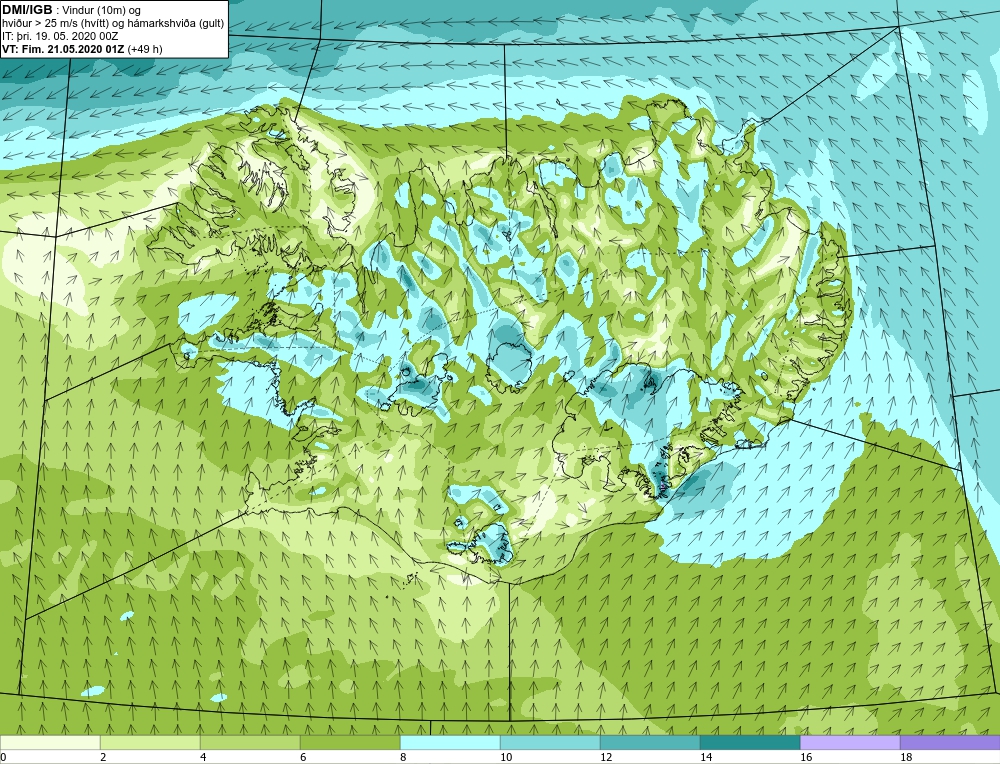Click the scale label '18'
The height and width of the screenshot is (764, 1000).
[906, 757]
